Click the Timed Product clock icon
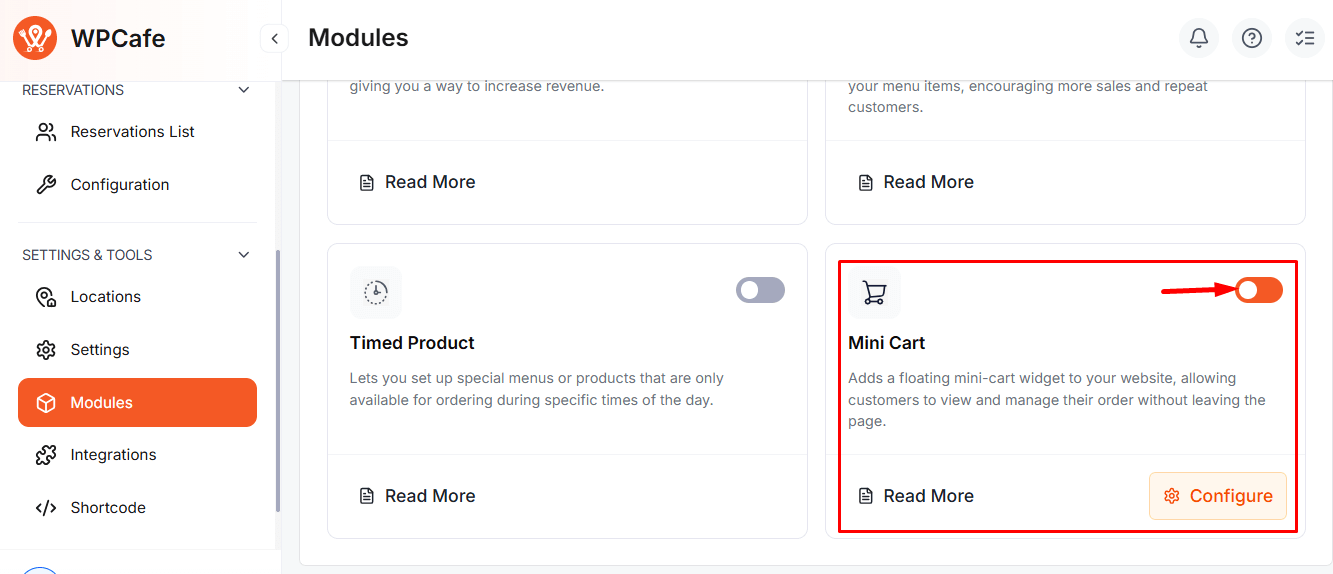1333x574 pixels. [376, 292]
